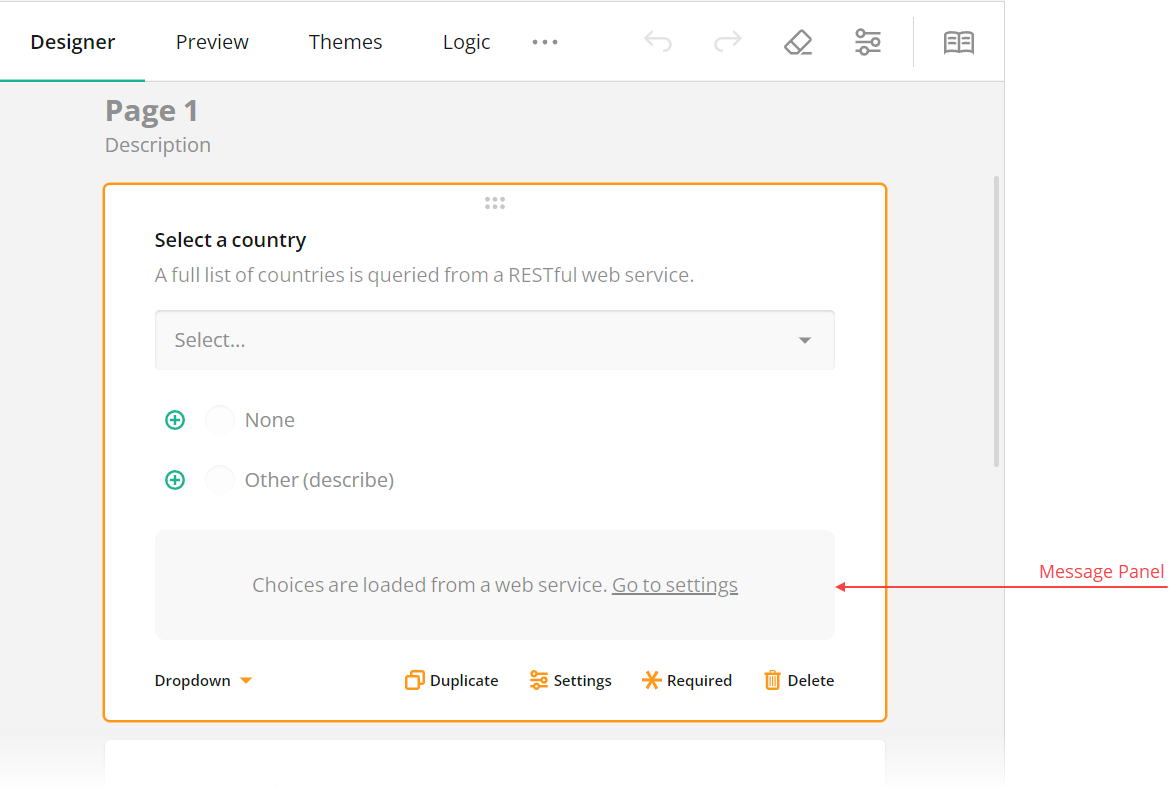This screenshot has height=787, width=1171.
Task: Open the Logic tab
Action: click(x=466, y=42)
